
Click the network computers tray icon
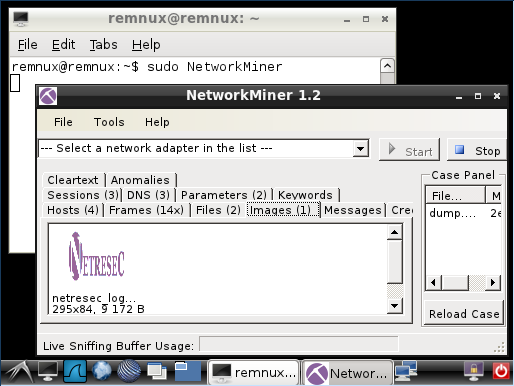coord(405,371)
